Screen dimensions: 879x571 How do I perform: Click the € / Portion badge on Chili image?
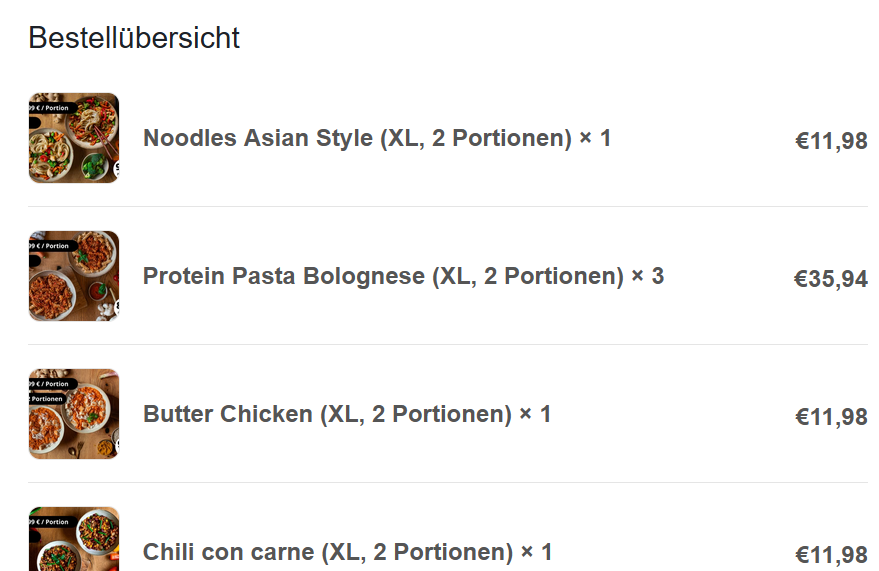click(x=52, y=522)
